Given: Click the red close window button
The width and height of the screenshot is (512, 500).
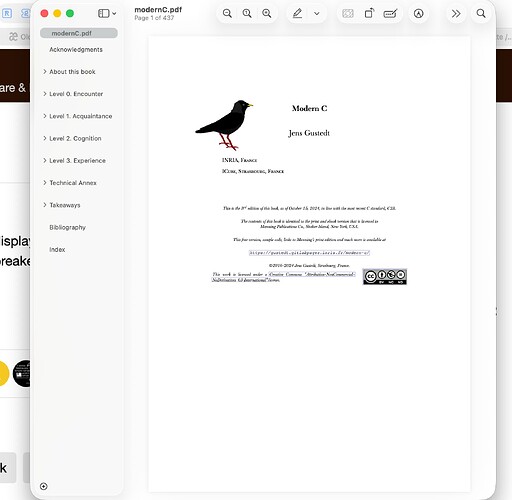Looking at the screenshot, I should (44, 13).
